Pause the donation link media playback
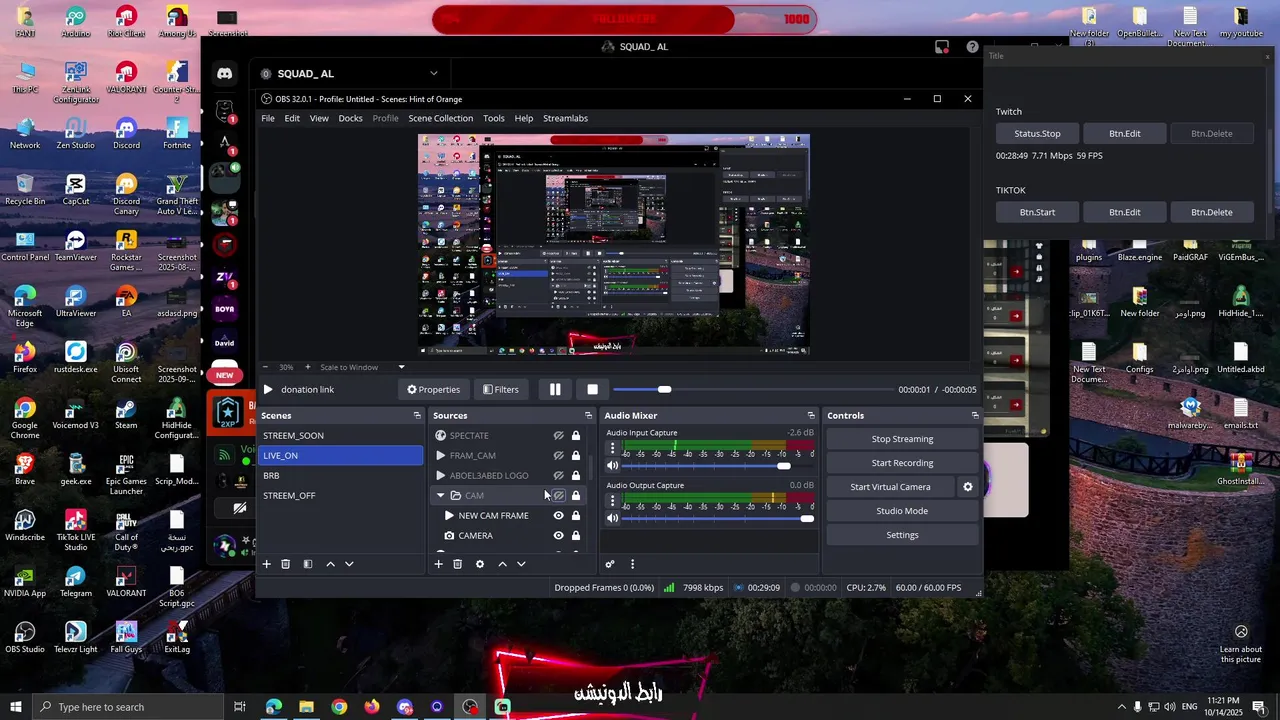Viewport: 1280px width, 720px height. [555, 390]
